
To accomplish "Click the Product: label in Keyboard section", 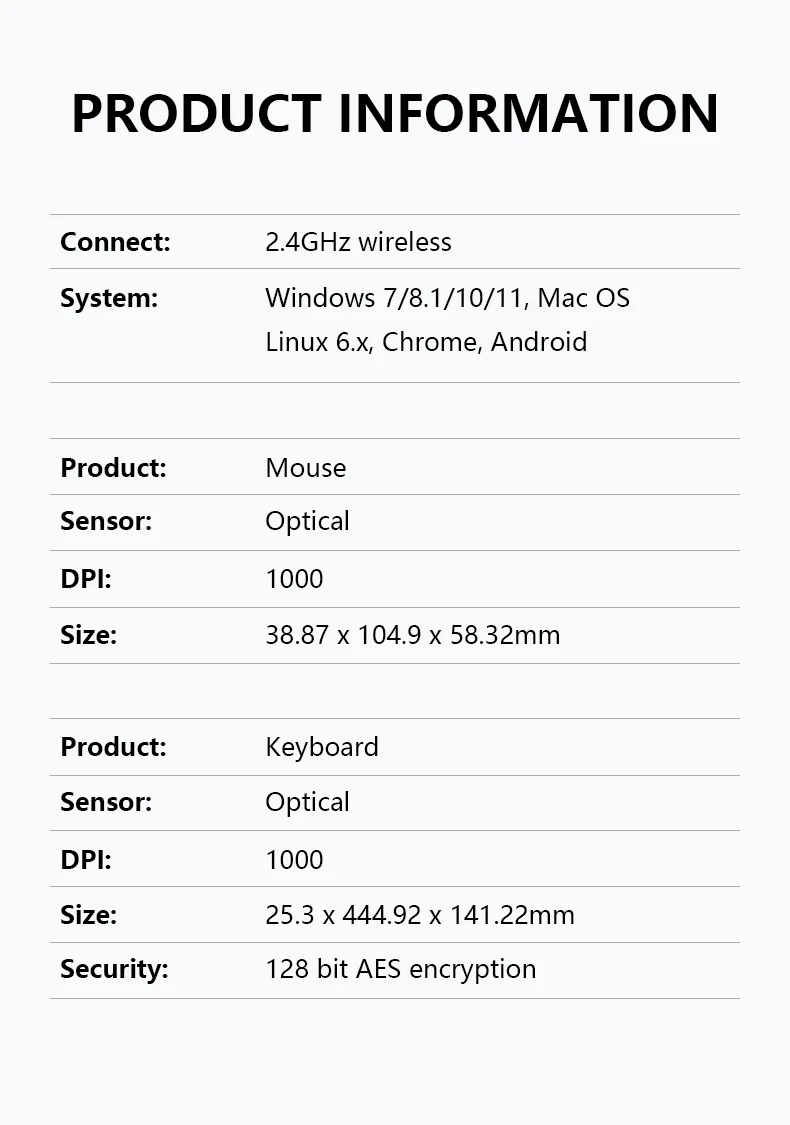I will [113, 747].
